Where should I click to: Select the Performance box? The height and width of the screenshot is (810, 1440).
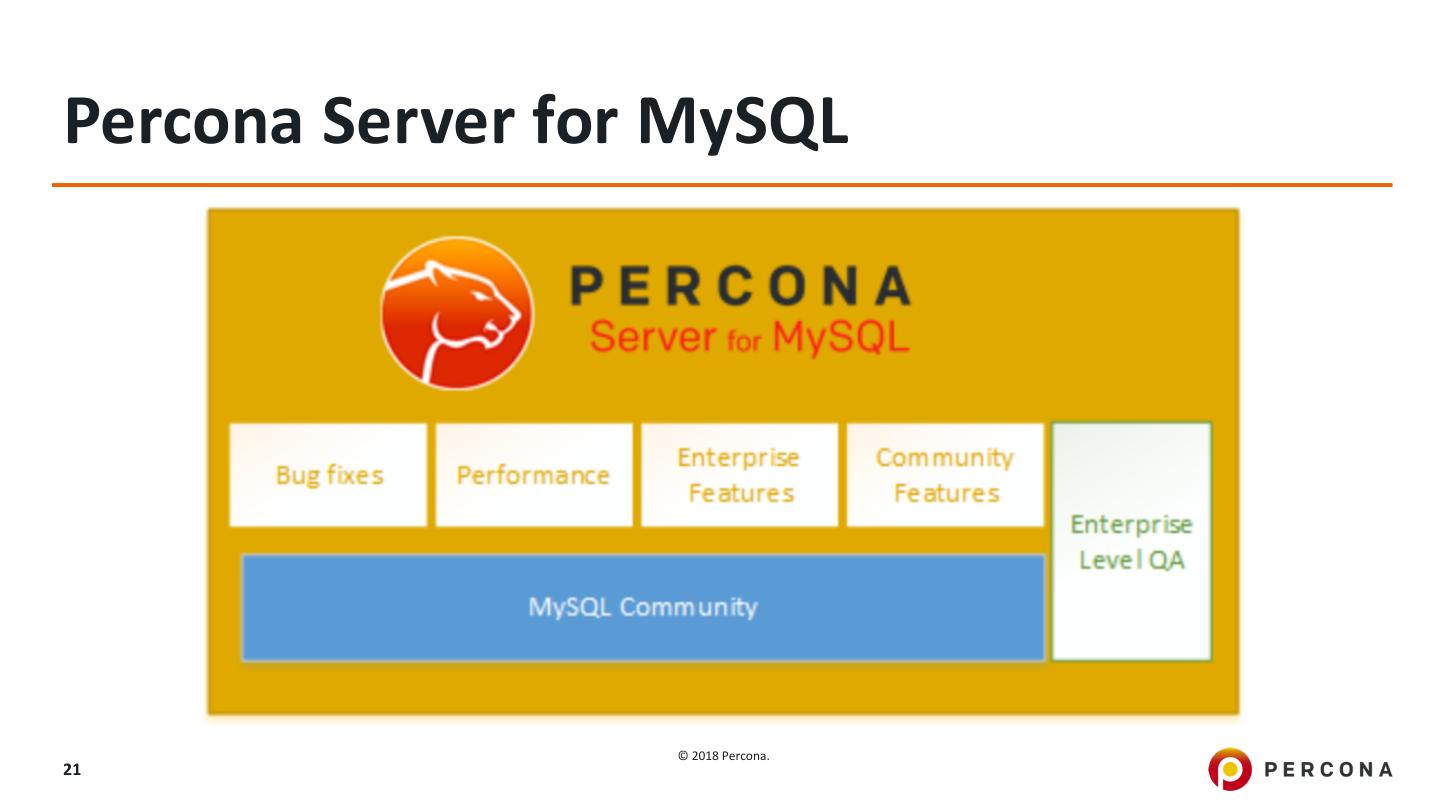(534, 475)
